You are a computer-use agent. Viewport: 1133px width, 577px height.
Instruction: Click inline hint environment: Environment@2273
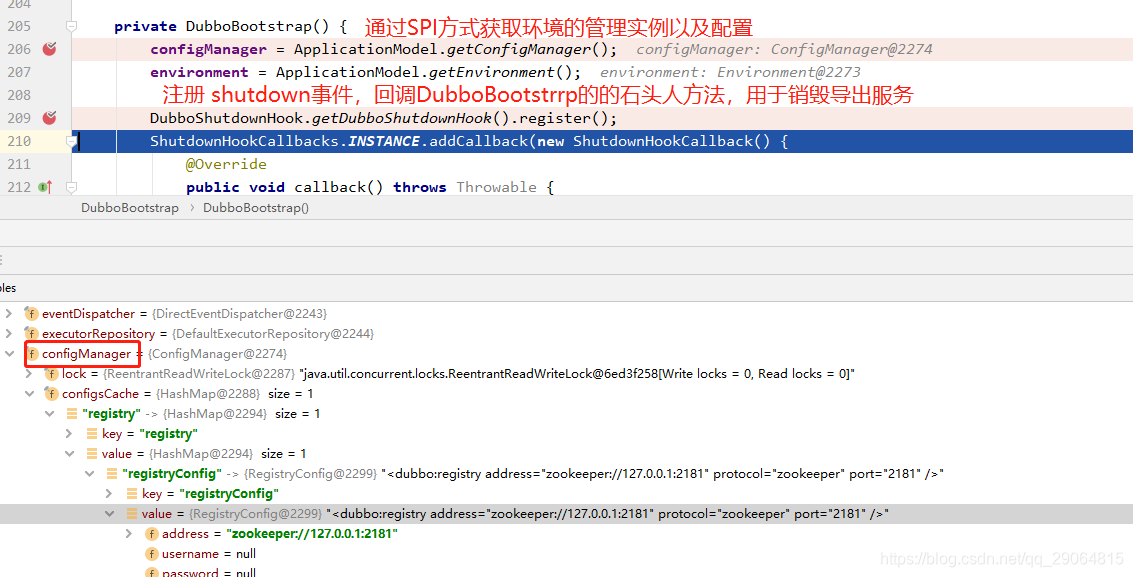pyautogui.click(x=730, y=72)
